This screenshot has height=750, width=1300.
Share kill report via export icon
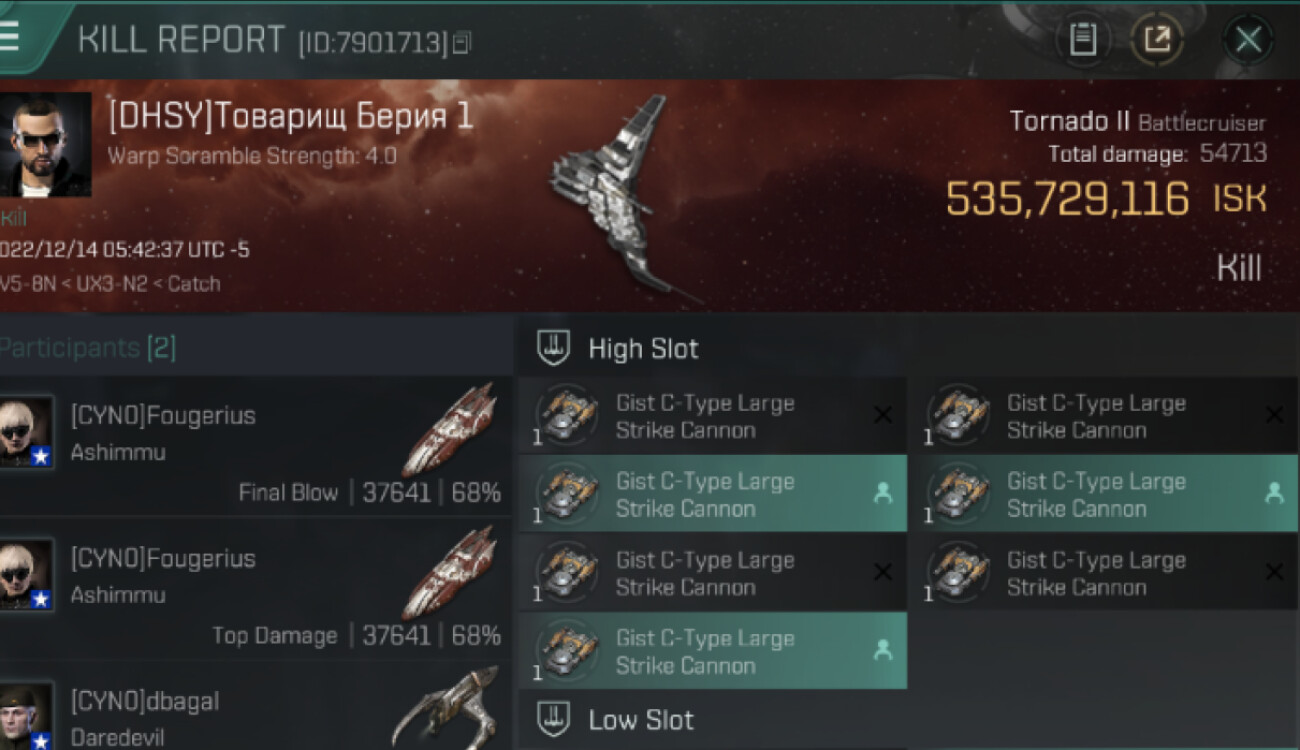click(x=1157, y=40)
